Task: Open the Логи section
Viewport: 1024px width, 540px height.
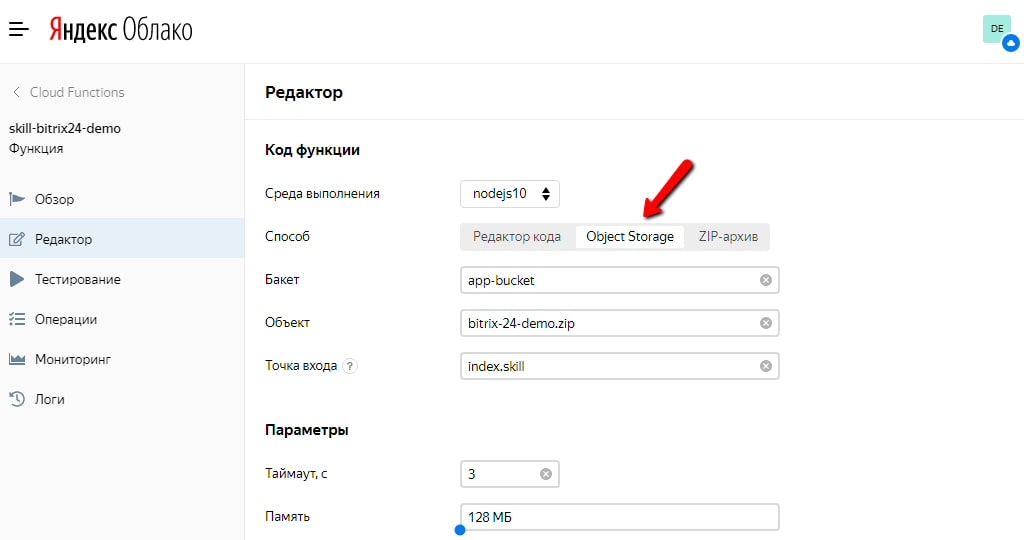Action: [x=122, y=398]
